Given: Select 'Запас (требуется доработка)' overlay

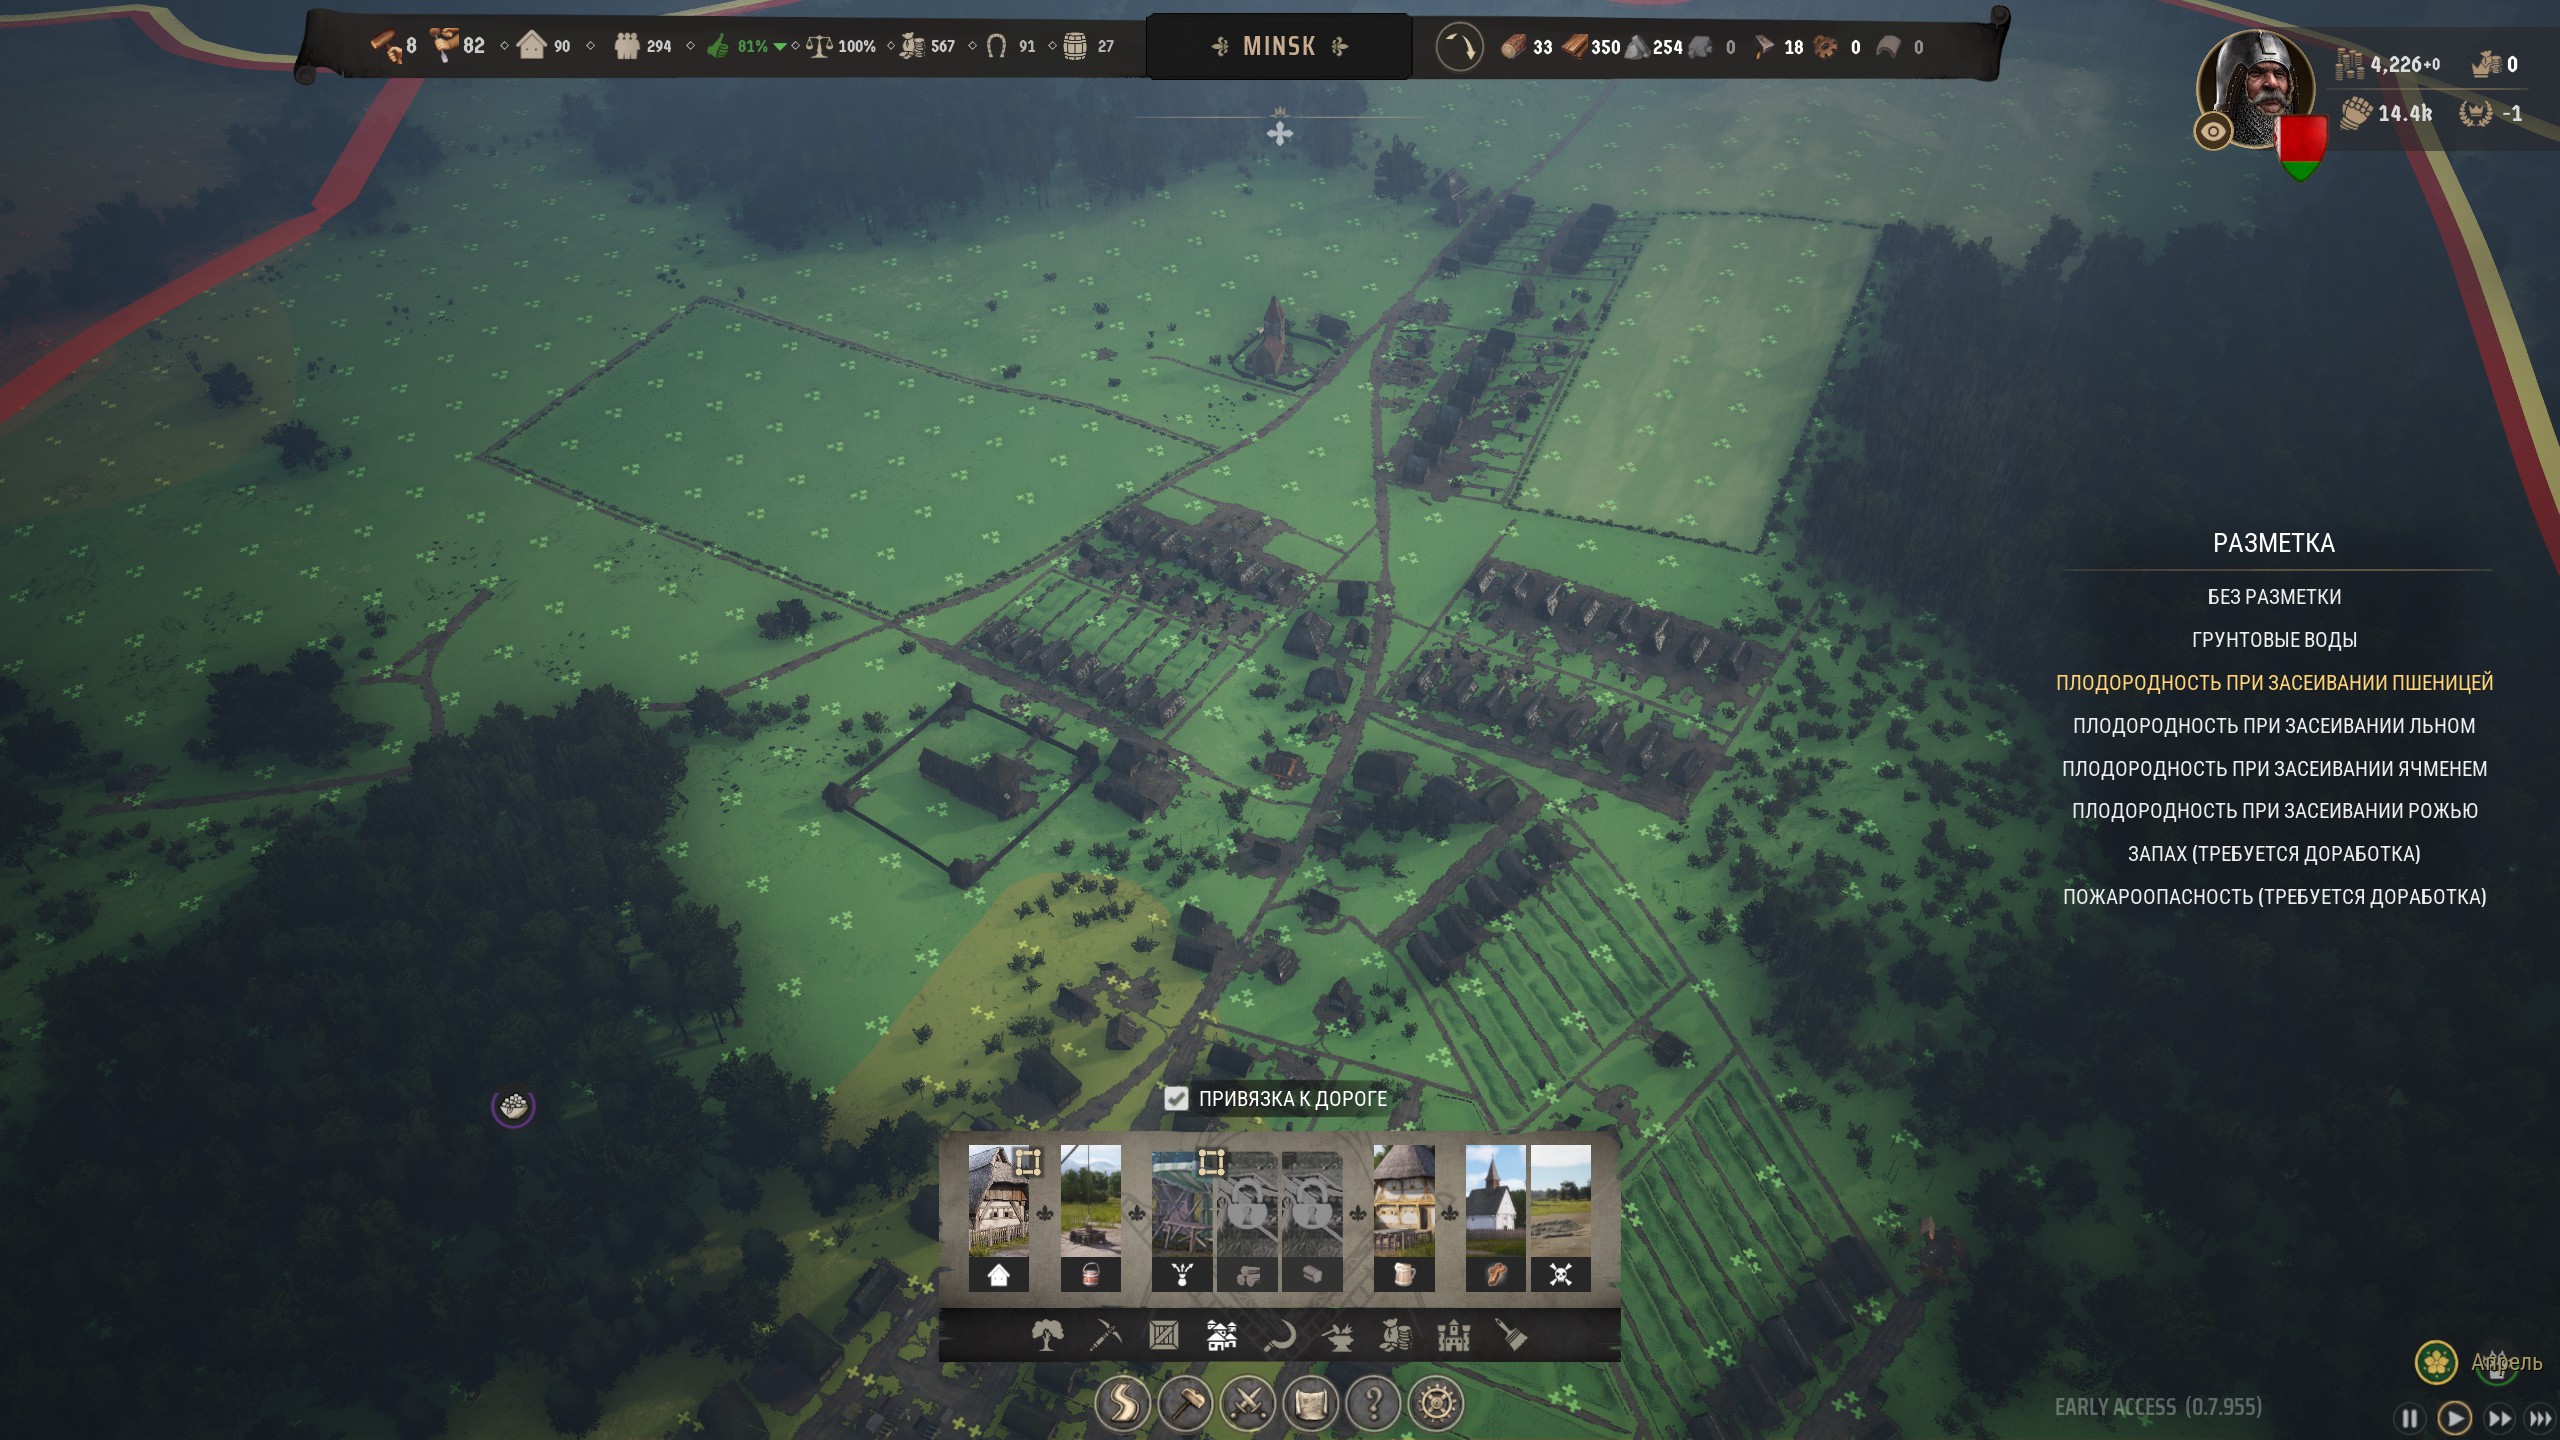Looking at the screenshot, I should point(2274,854).
